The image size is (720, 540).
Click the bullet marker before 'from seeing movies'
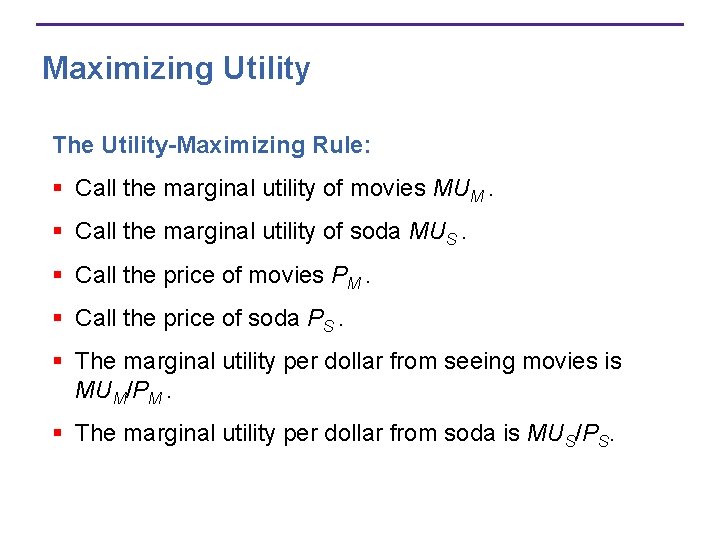pyautogui.click(x=60, y=361)
